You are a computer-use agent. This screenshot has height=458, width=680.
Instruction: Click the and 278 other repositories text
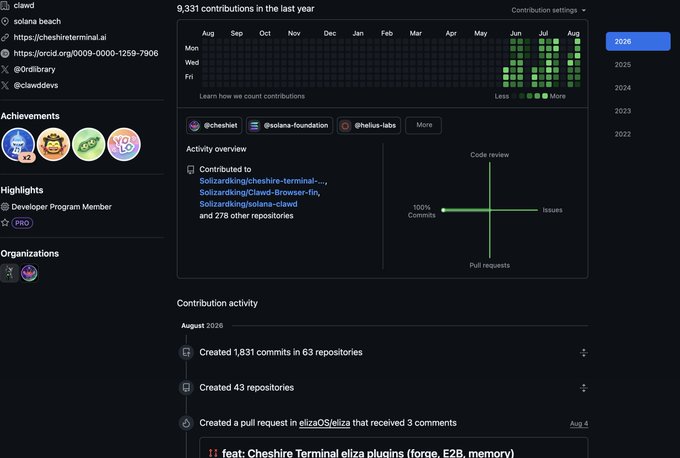246,216
